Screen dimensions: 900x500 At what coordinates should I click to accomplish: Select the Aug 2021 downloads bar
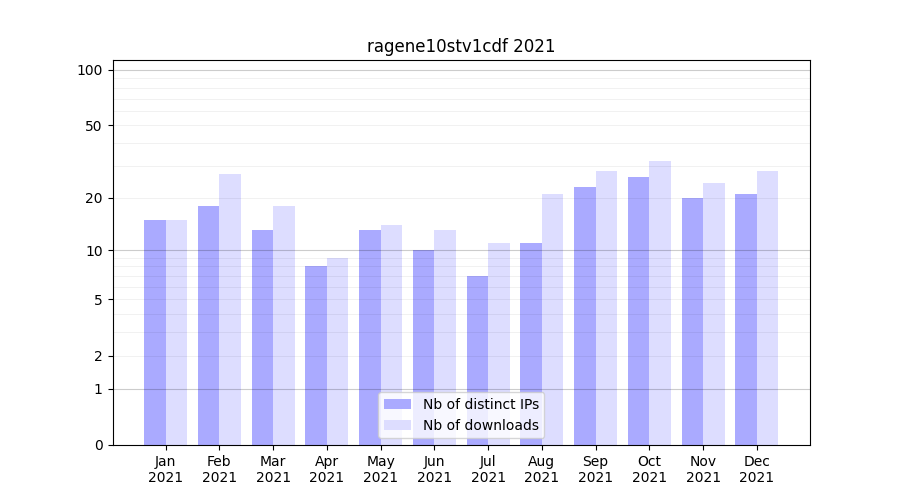point(553,319)
